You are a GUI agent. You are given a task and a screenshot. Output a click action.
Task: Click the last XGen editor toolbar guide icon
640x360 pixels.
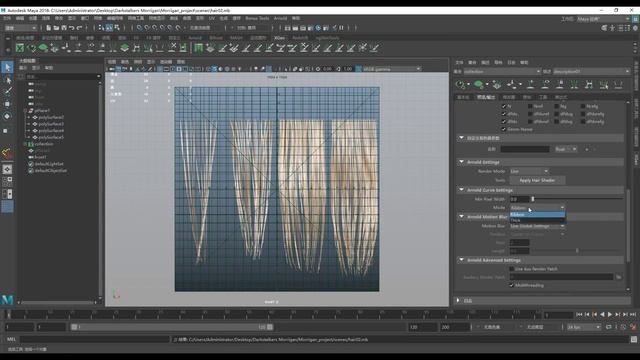(x=618, y=84)
